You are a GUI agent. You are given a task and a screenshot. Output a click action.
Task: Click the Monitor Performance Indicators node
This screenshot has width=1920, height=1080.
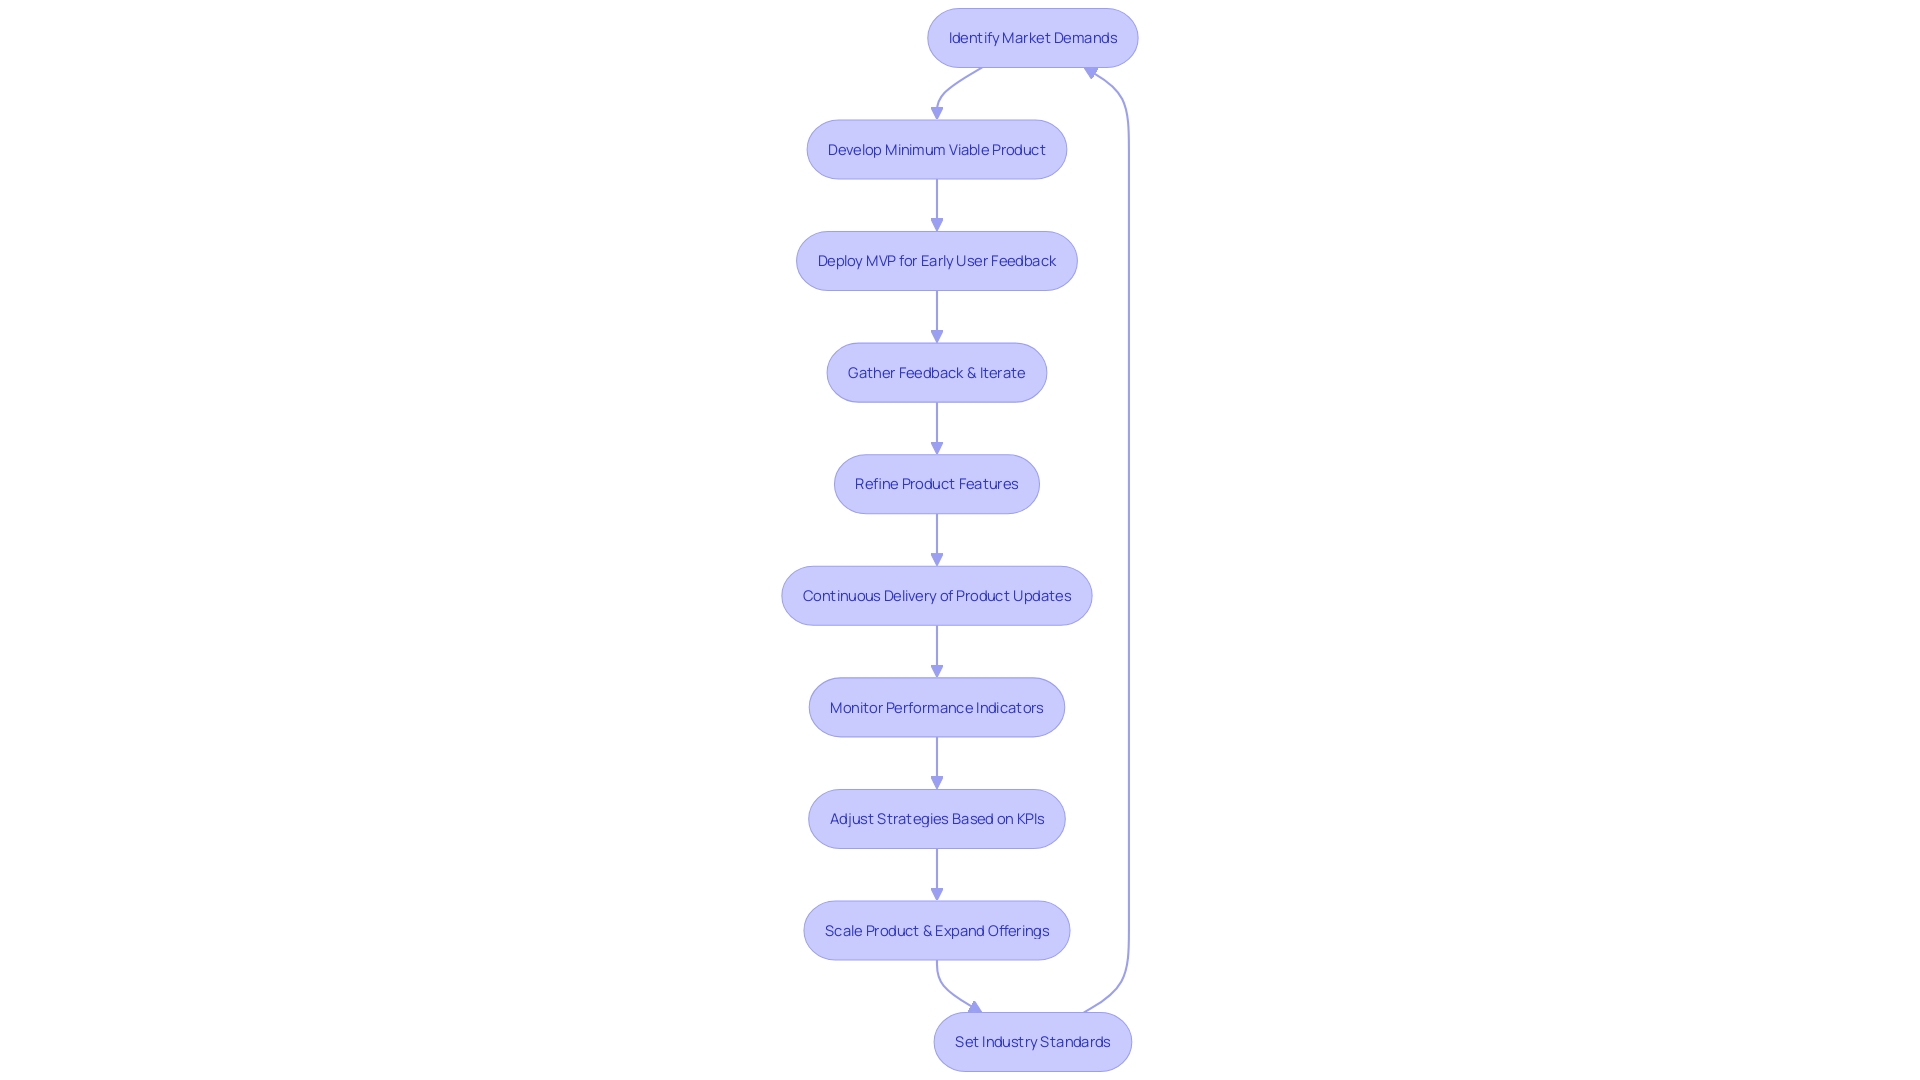936,705
